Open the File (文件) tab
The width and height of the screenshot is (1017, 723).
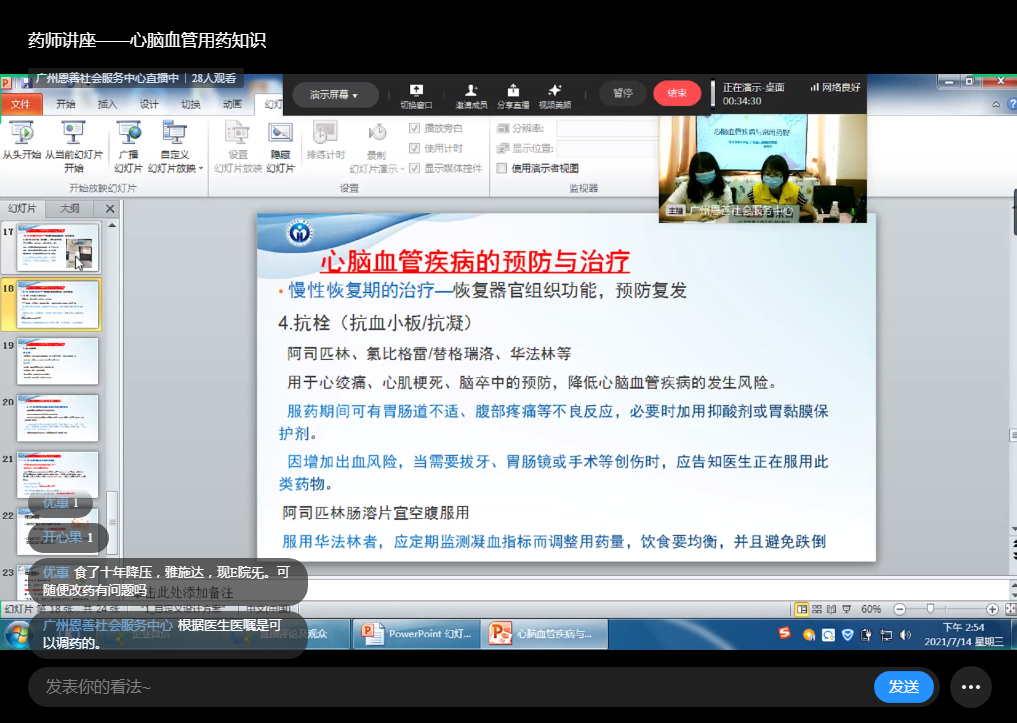tap(21, 104)
